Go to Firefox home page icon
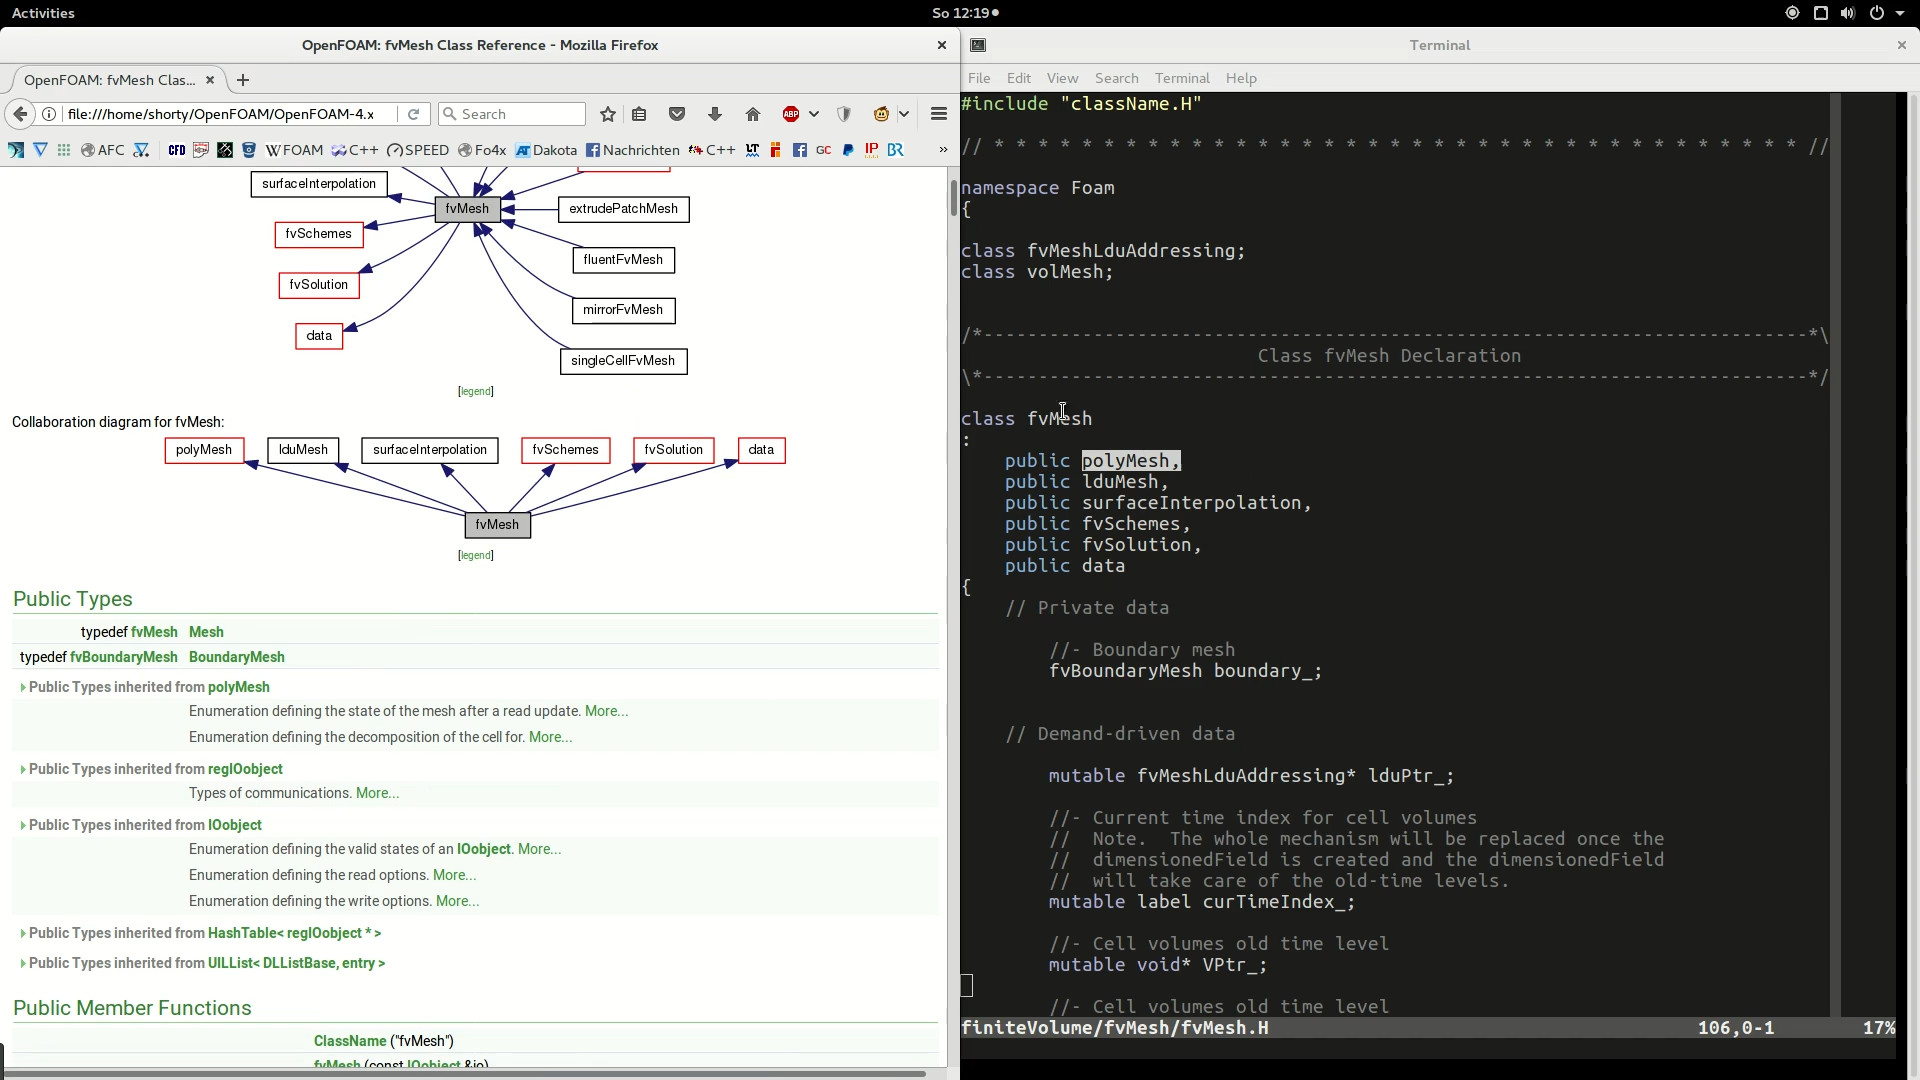This screenshot has height=1080, width=1920. (753, 114)
